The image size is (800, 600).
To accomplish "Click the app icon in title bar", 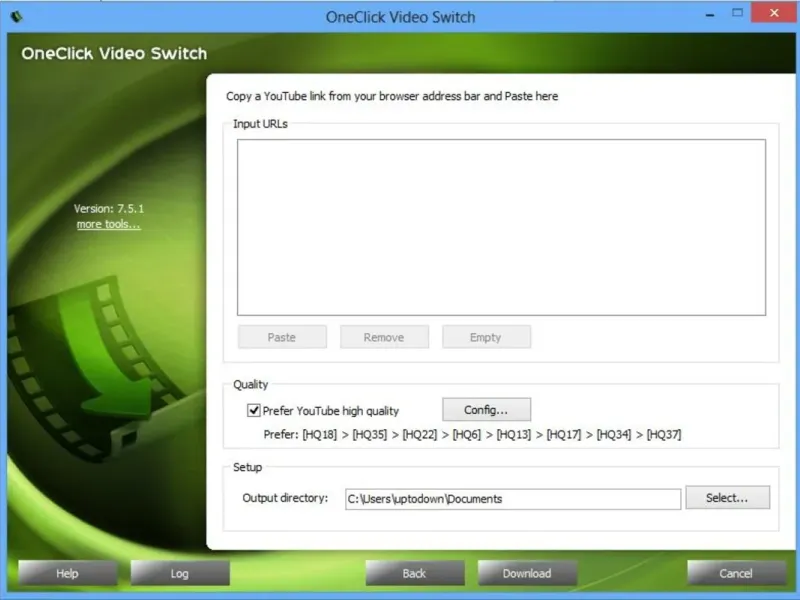I will (16, 17).
